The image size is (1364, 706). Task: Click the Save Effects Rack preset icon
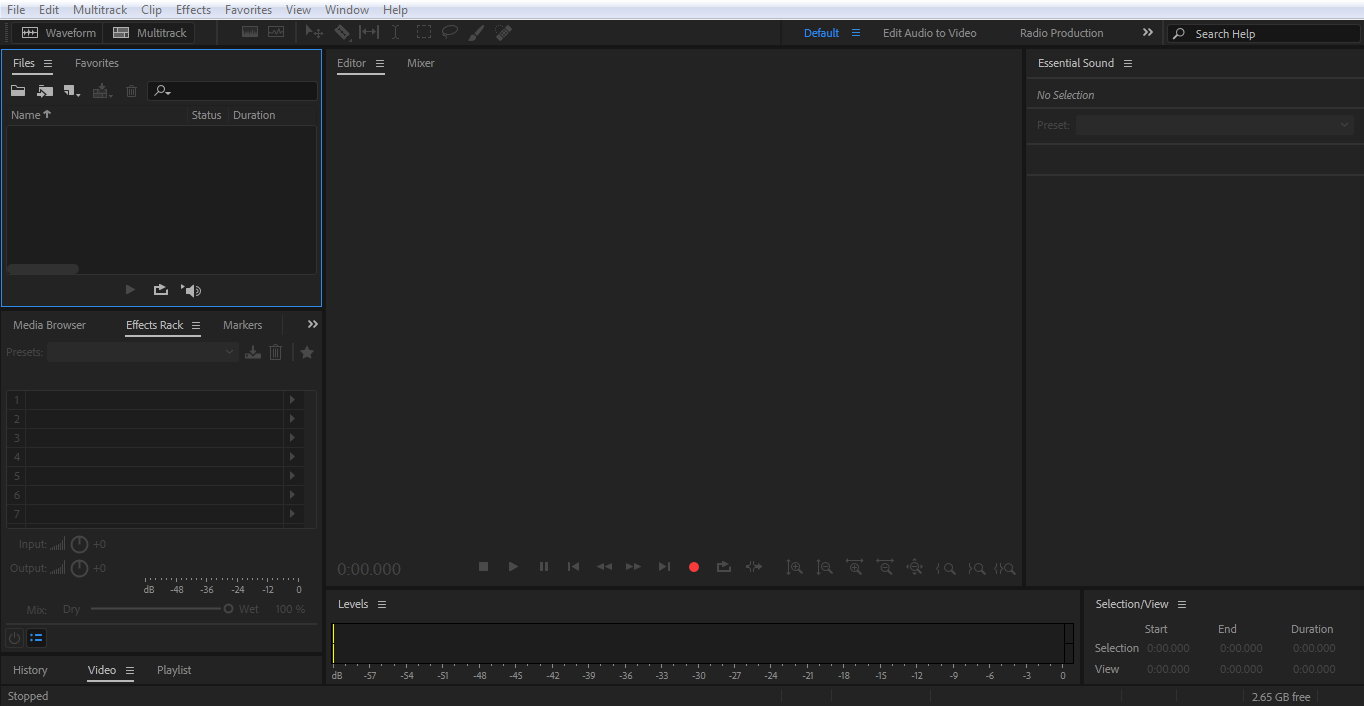coord(253,352)
